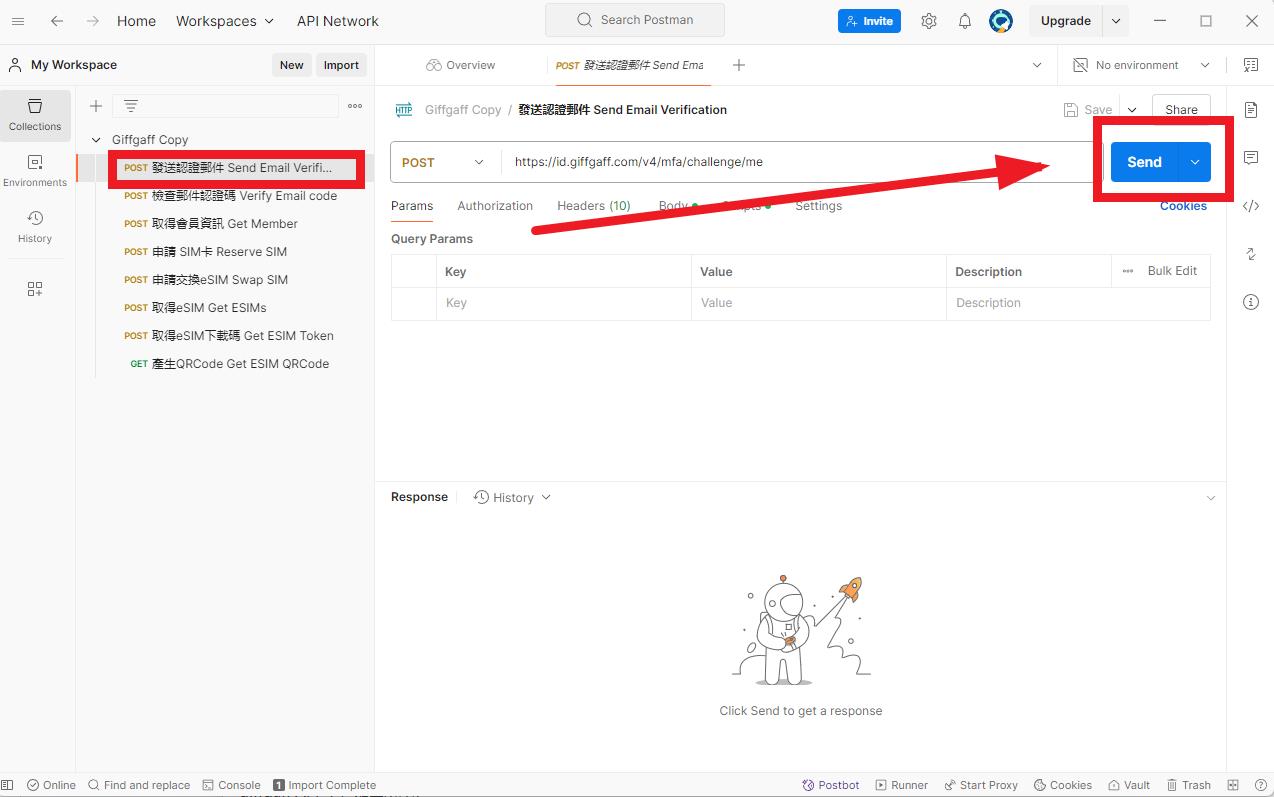Open the tab list chevron
Image resolution: width=1274 pixels, height=797 pixels.
(x=1036, y=65)
